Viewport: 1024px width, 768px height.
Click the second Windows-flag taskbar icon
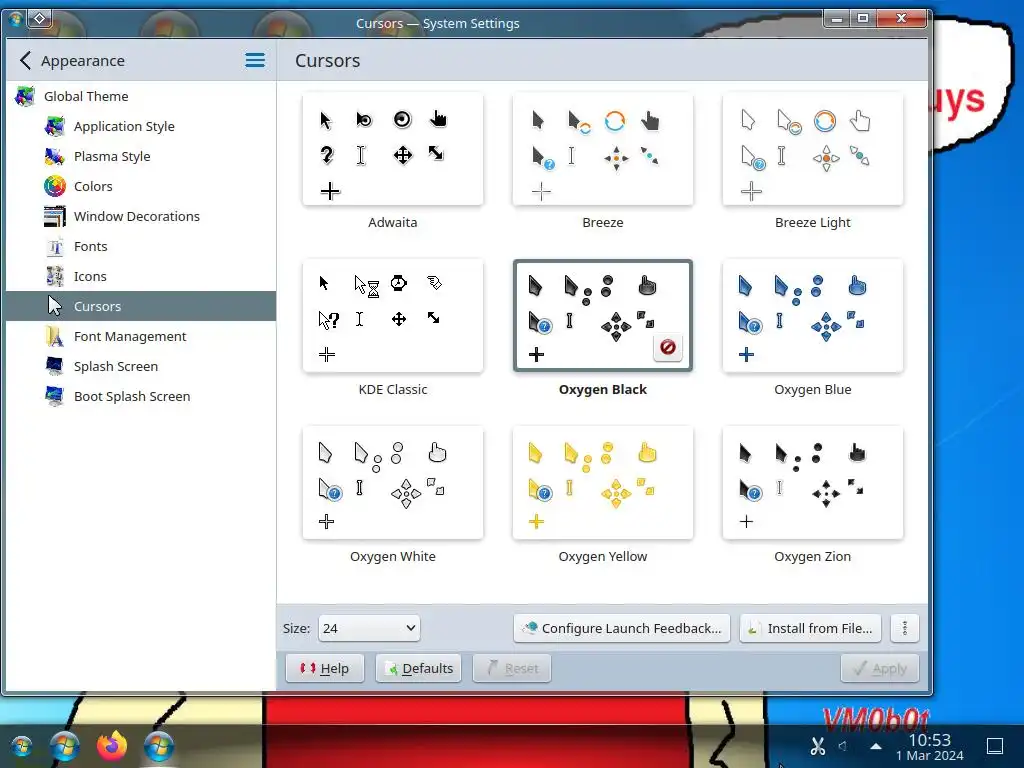[65, 746]
